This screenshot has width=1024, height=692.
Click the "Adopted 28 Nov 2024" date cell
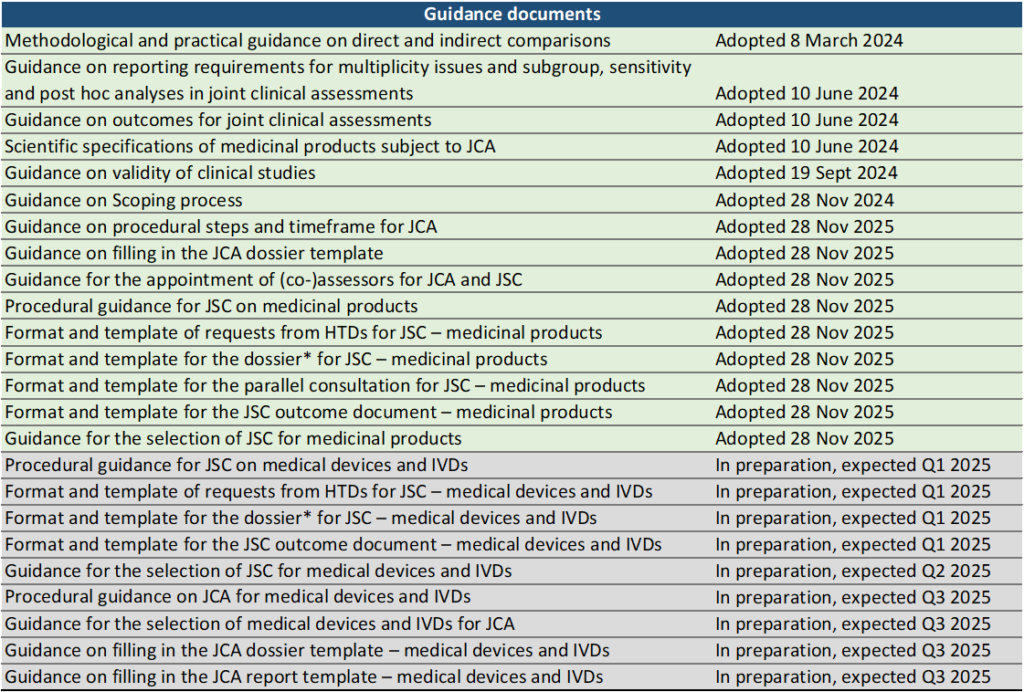point(804,200)
